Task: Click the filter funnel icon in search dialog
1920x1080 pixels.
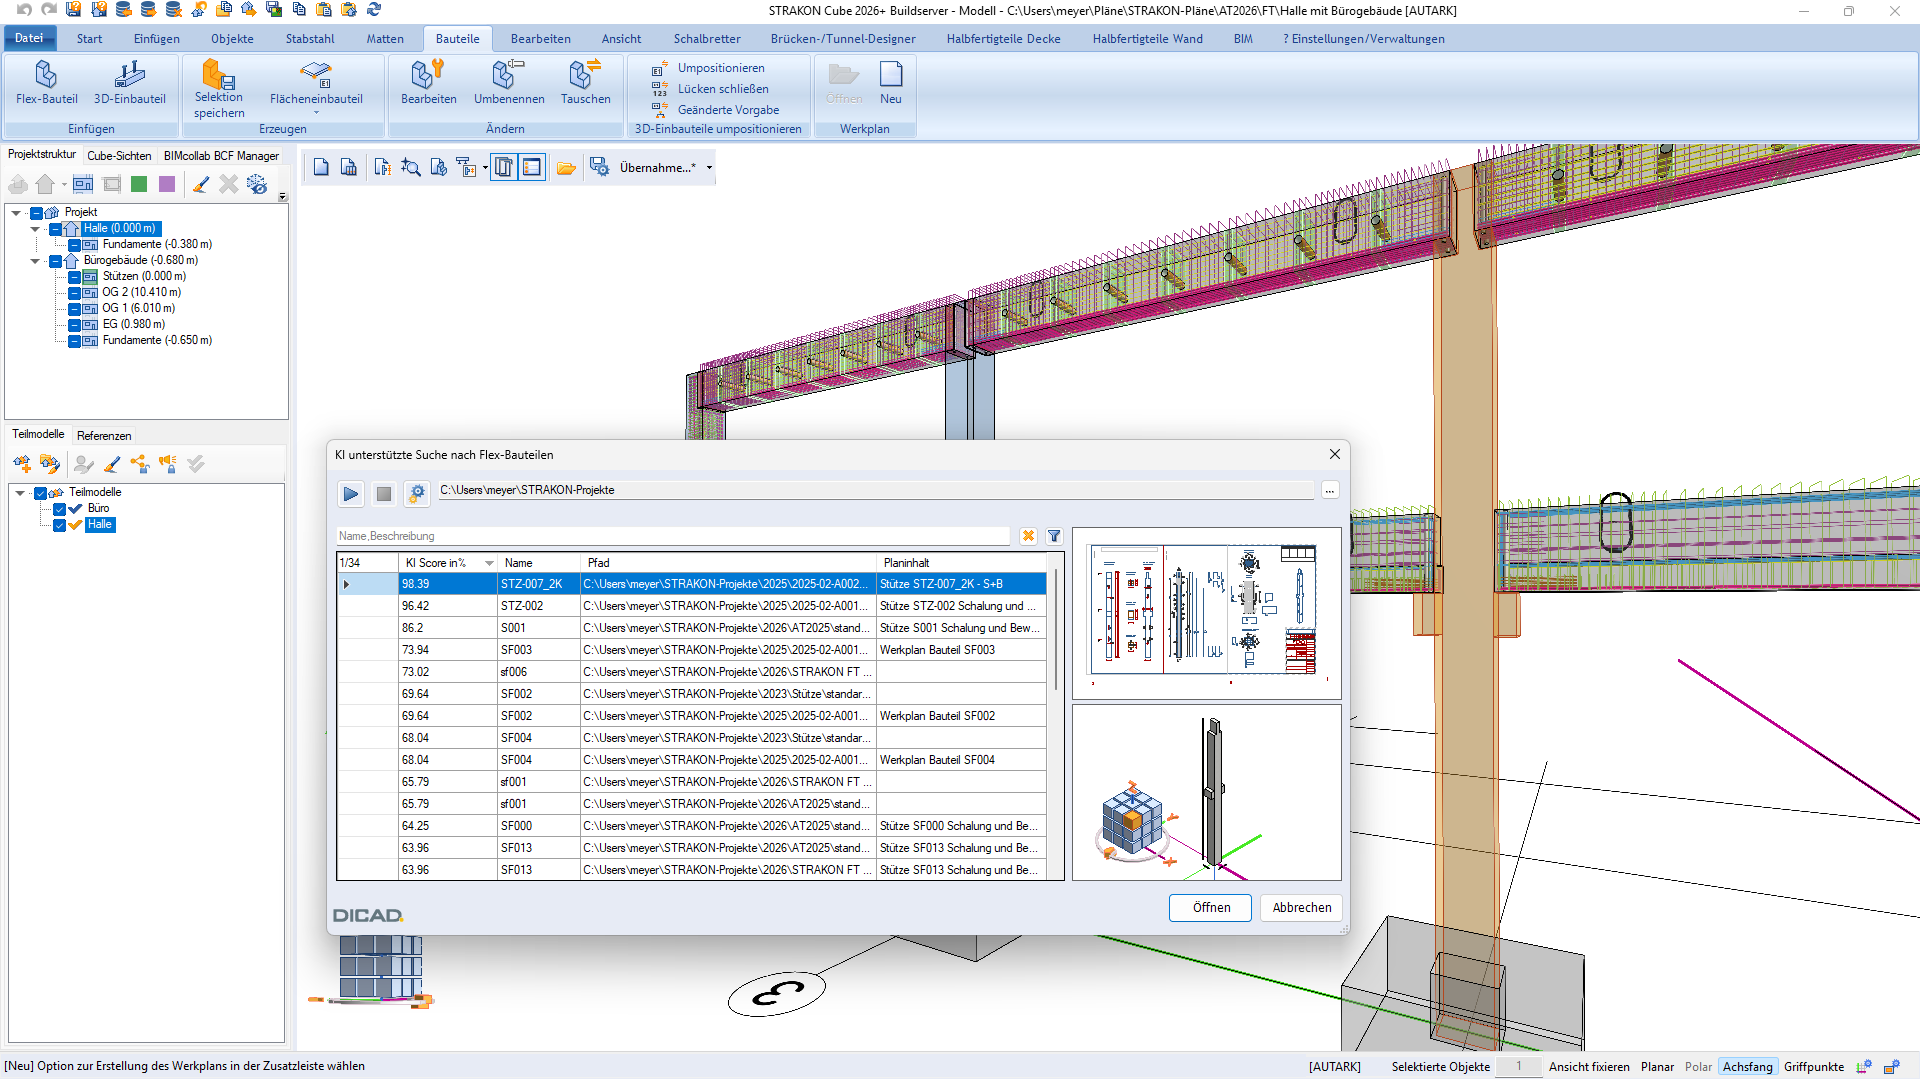Action: tap(1054, 536)
